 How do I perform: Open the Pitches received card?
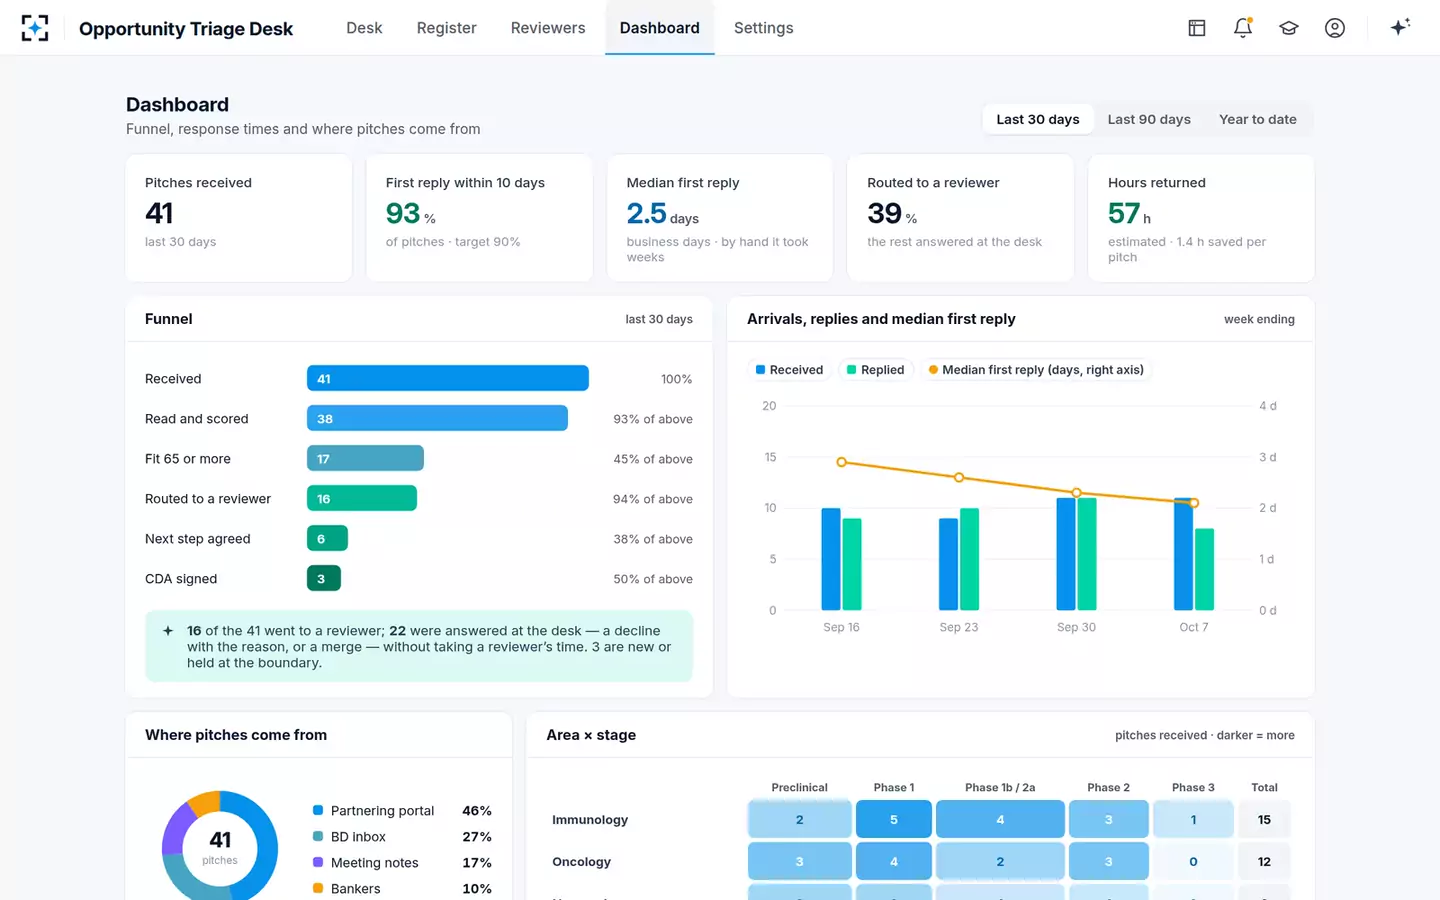(x=239, y=218)
